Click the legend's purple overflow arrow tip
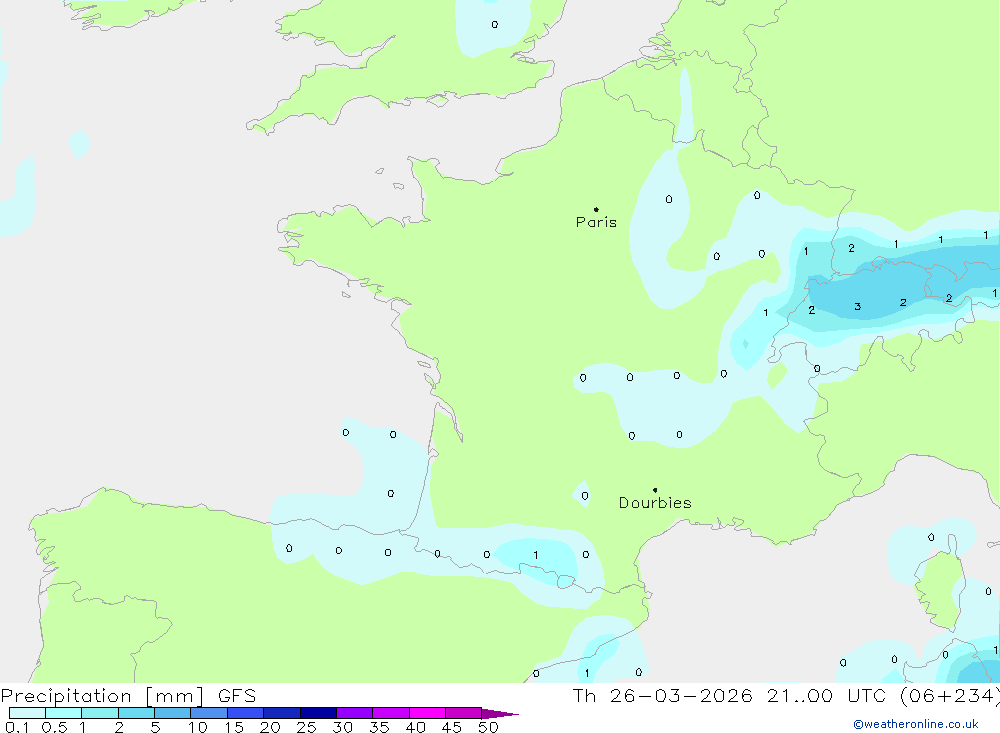Viewport: 1000px width, 733px height. click(x=500, y=713)
